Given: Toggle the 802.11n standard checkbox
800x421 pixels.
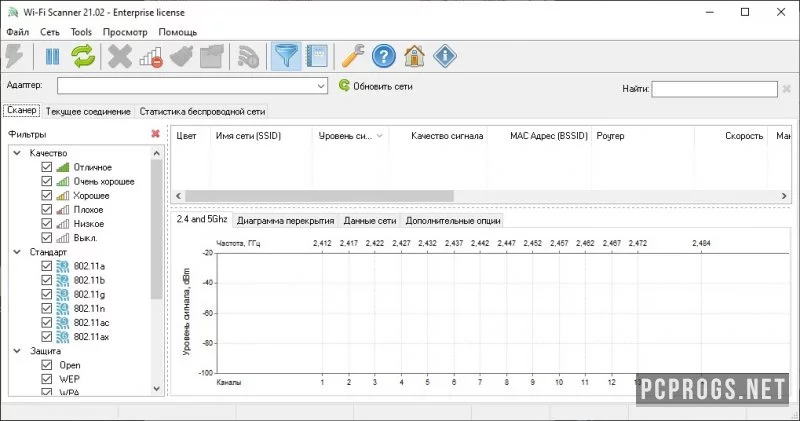Looking at the screenshot, I should pos(46,308).
